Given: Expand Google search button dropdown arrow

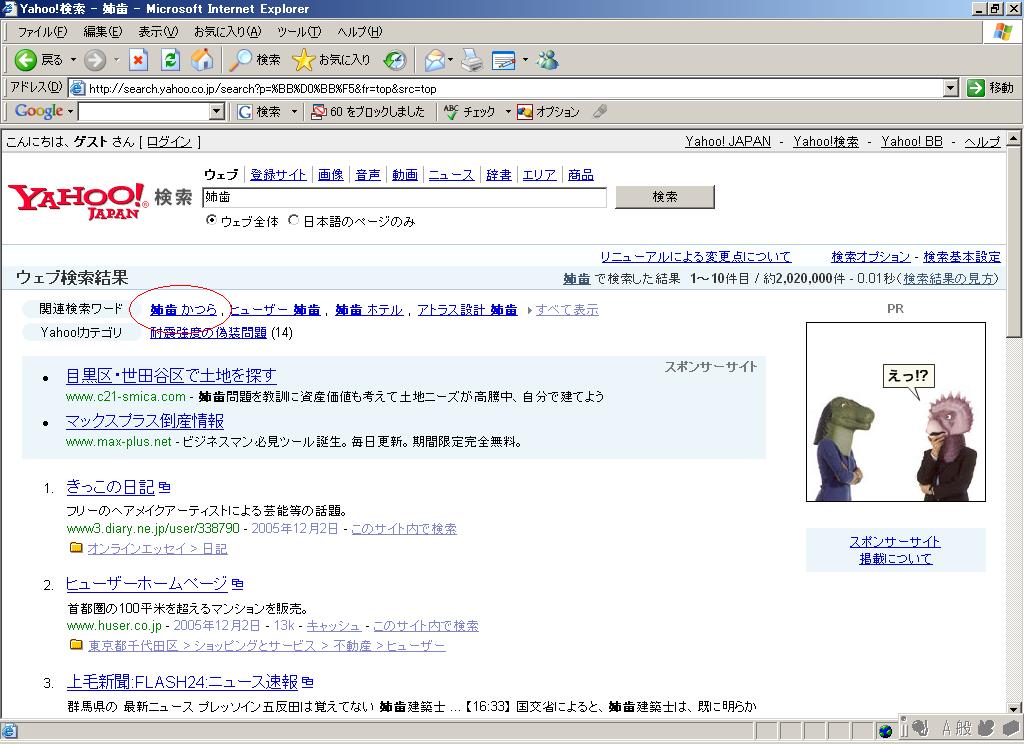Looking at the screenshot, I should tap(295, 112).
